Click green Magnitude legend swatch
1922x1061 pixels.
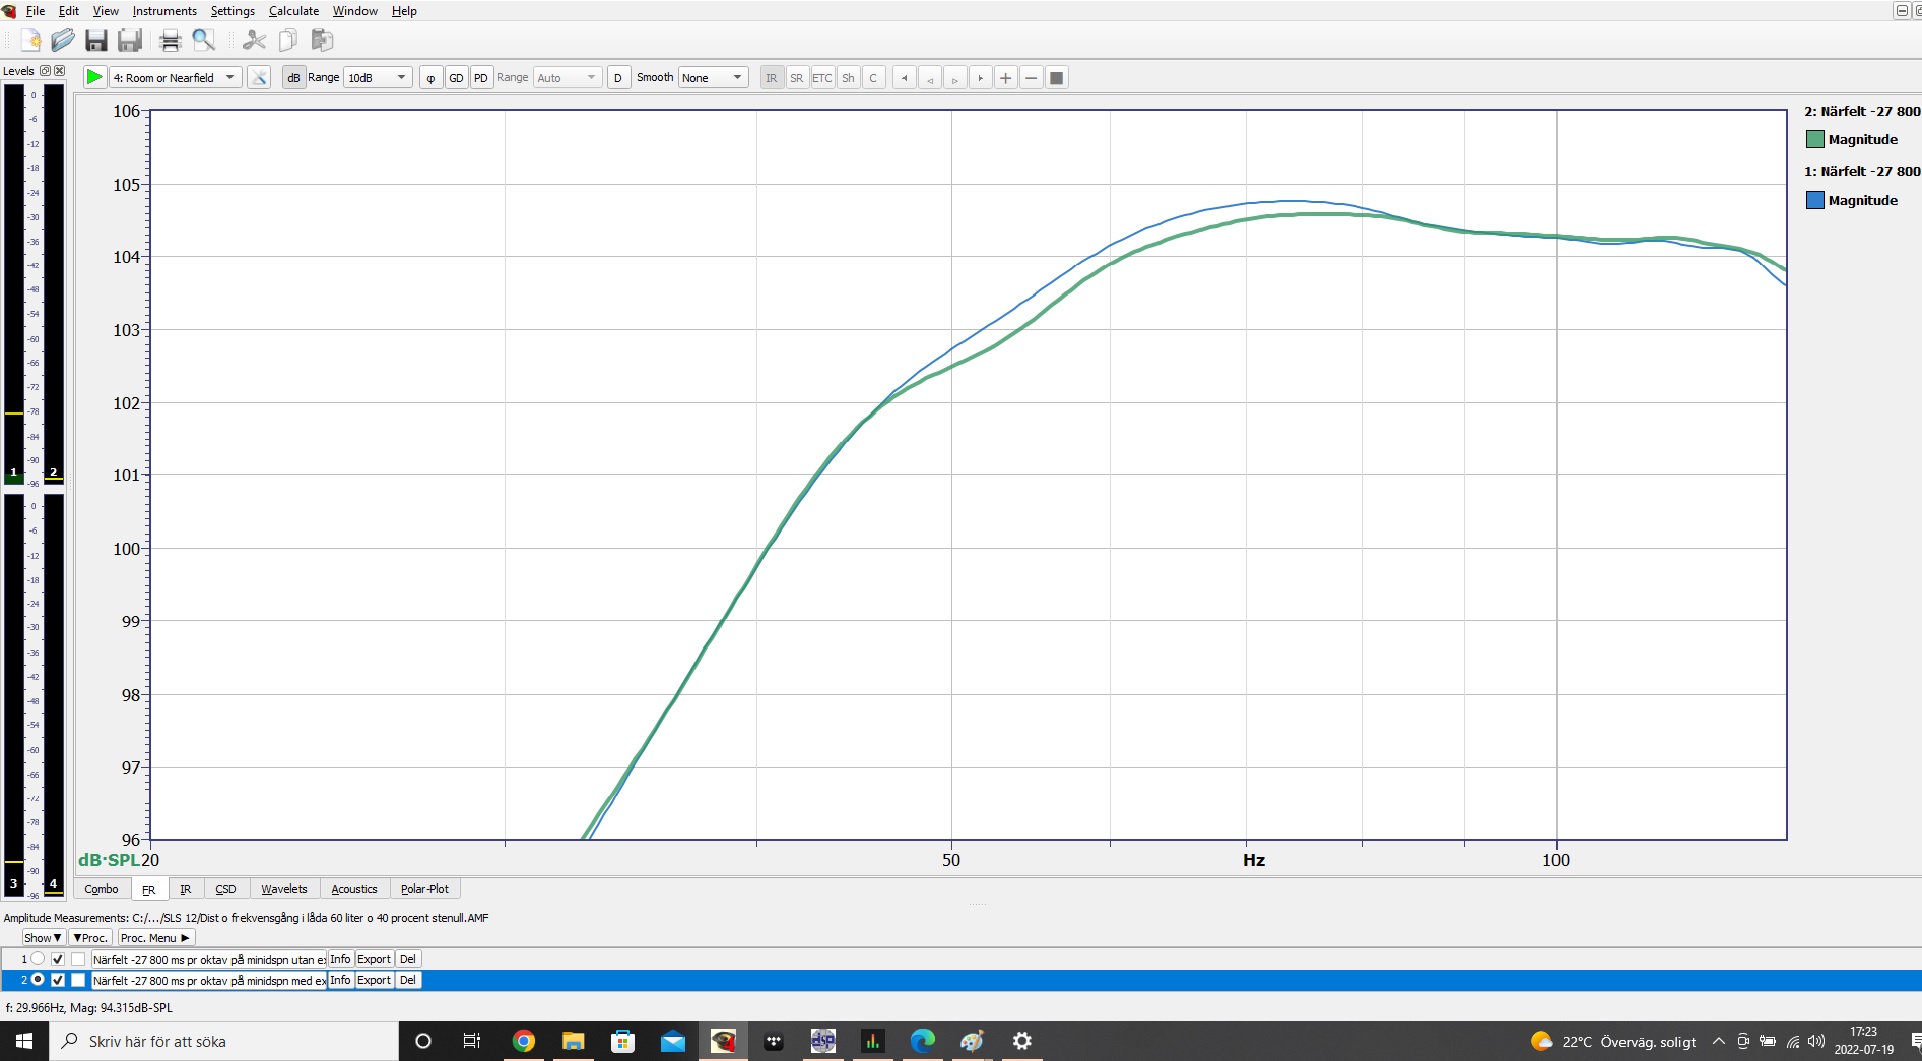tap(1815, 140)
